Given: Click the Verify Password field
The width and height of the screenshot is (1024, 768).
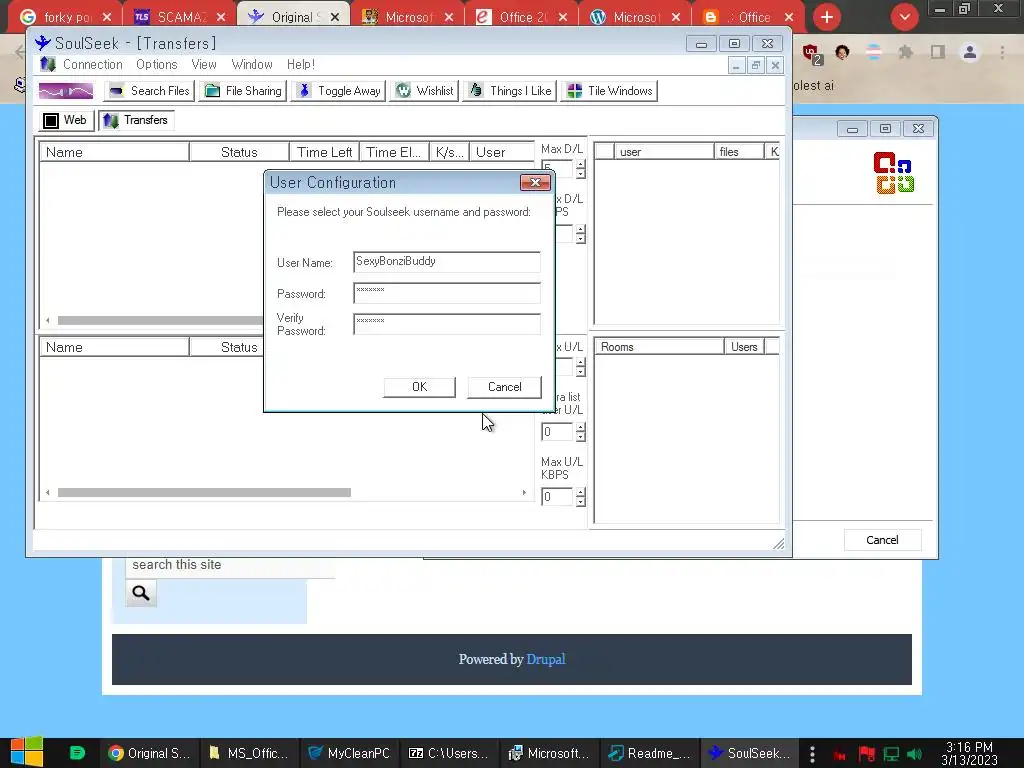Looking at the screenshot, I should 447,324.
